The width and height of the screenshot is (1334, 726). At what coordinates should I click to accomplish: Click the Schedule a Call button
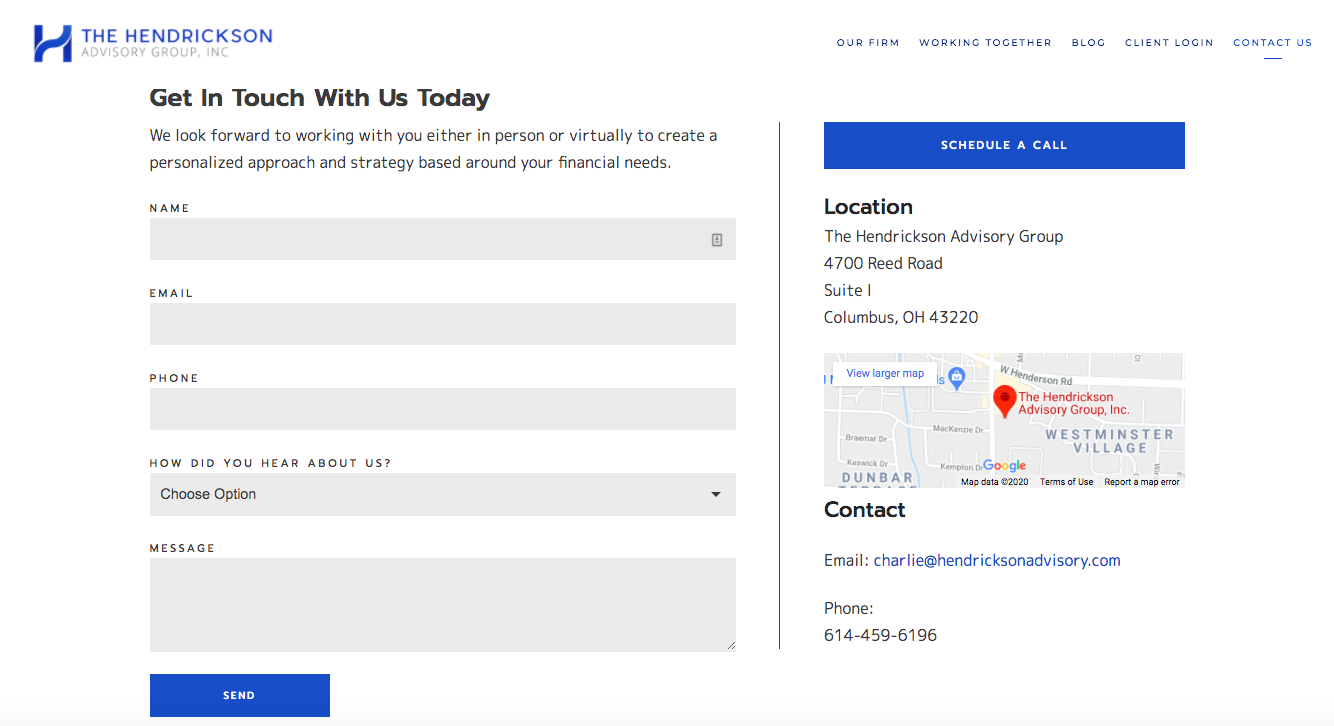tap(1004, 145)
